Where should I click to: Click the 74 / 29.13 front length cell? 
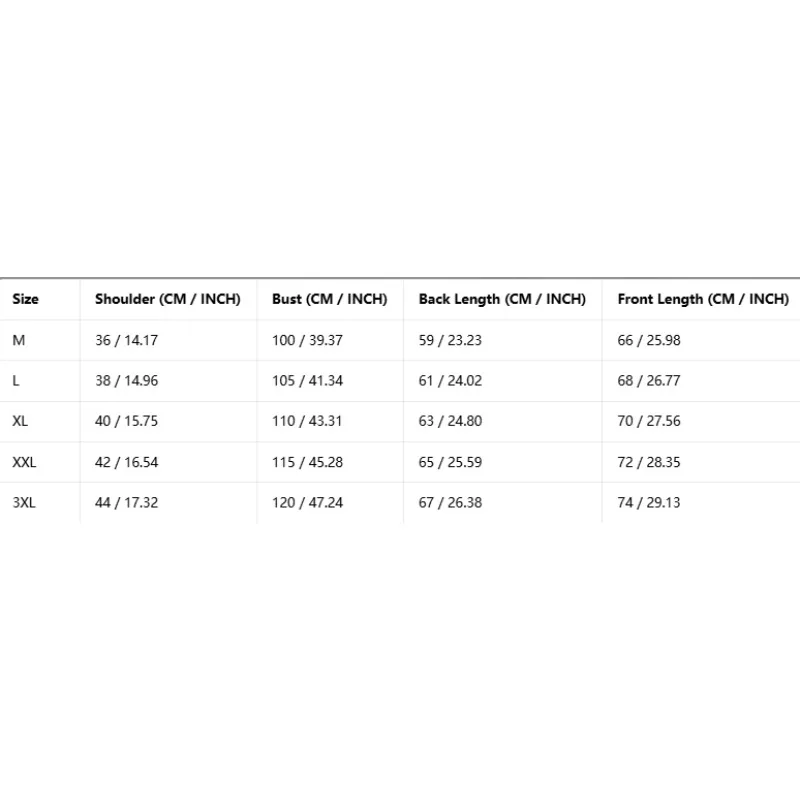pyautogui.click(x=649, y=503)
